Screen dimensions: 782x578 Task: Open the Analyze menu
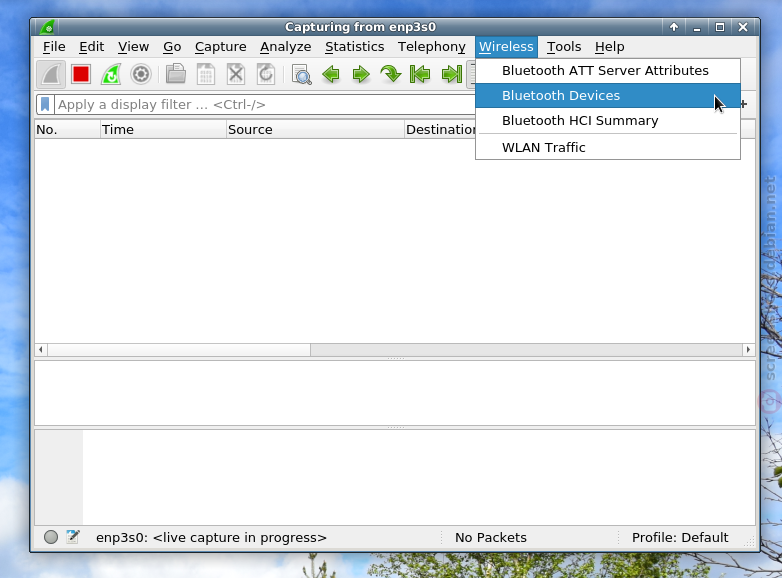pos(285,47)
